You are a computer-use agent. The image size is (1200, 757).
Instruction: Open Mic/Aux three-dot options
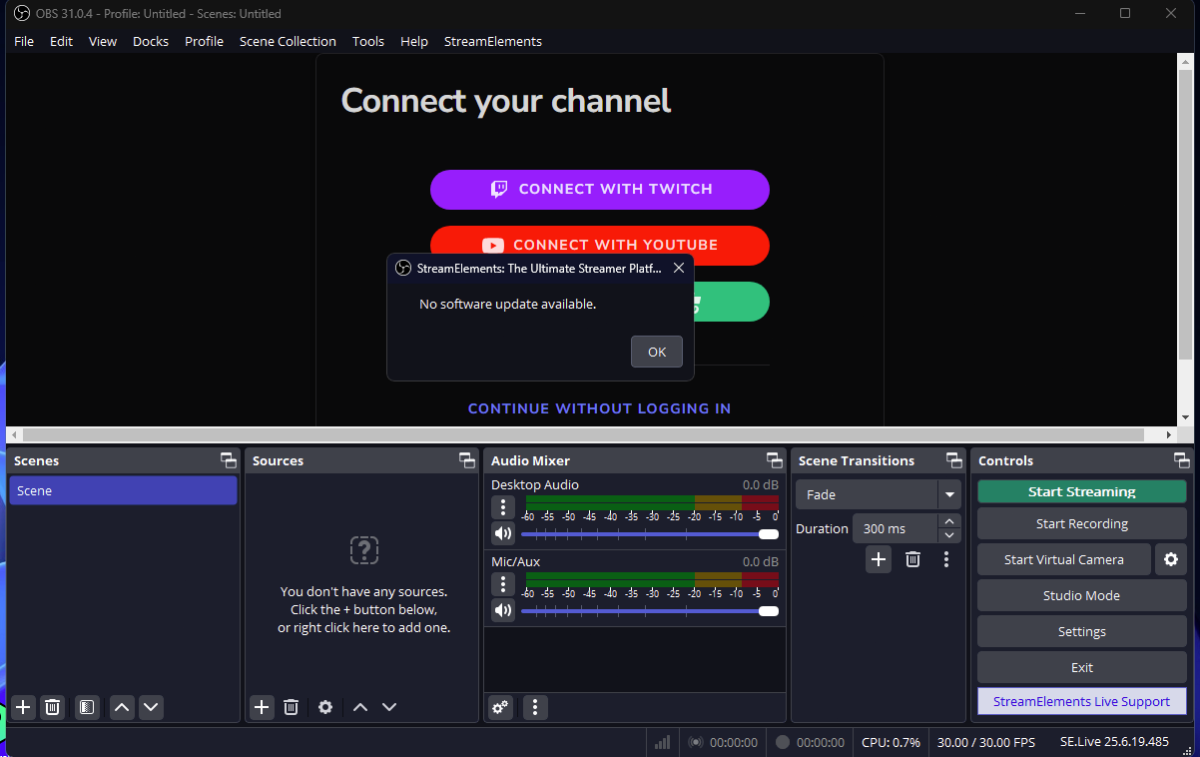point(503,584)
